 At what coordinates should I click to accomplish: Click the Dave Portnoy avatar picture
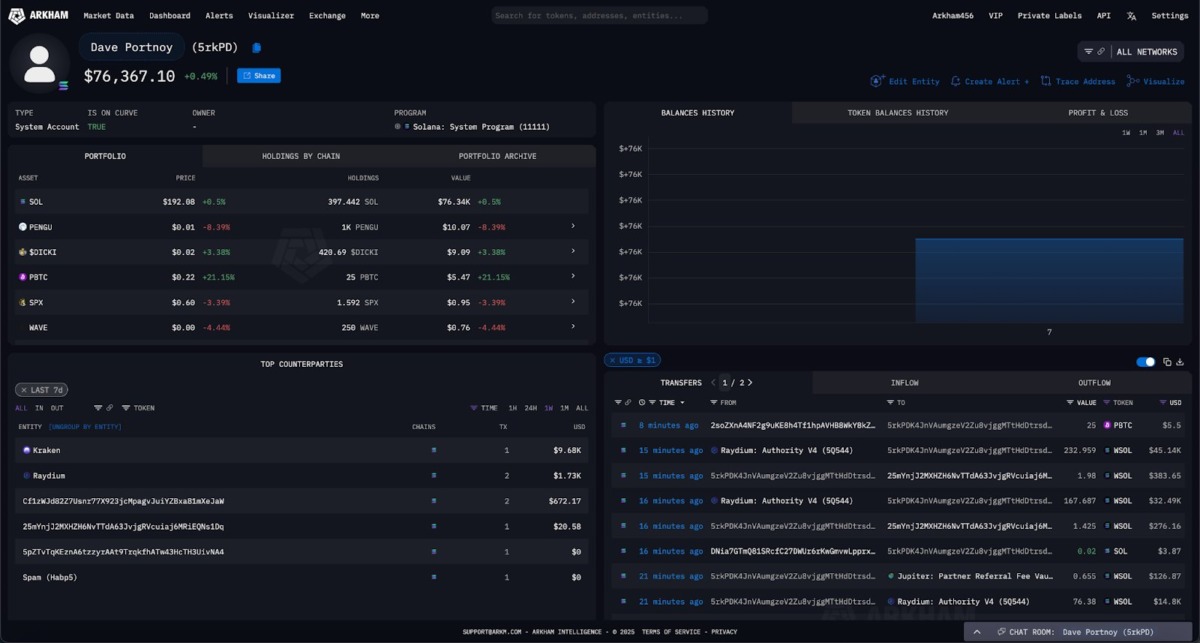[40, 63]
